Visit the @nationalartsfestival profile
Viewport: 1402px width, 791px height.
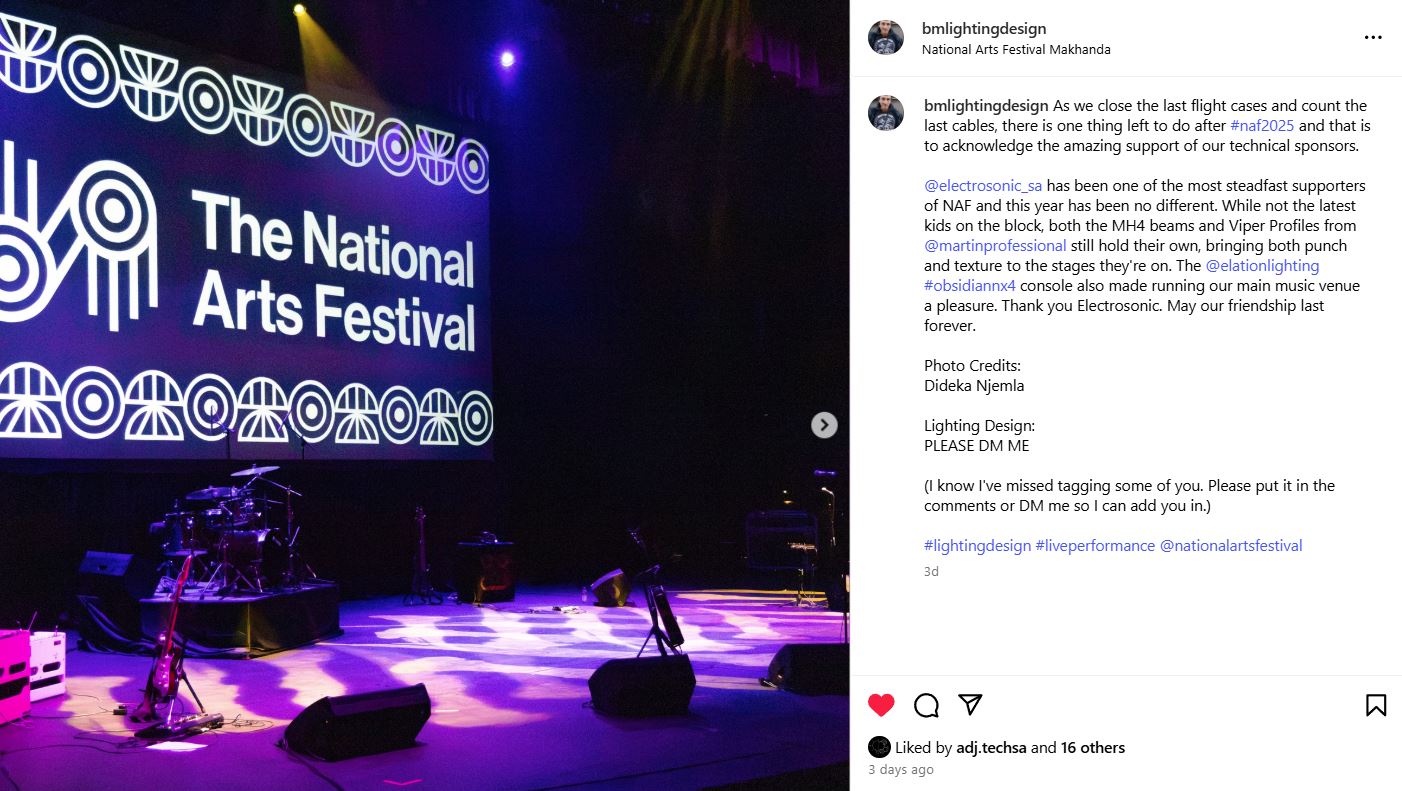1230,546
